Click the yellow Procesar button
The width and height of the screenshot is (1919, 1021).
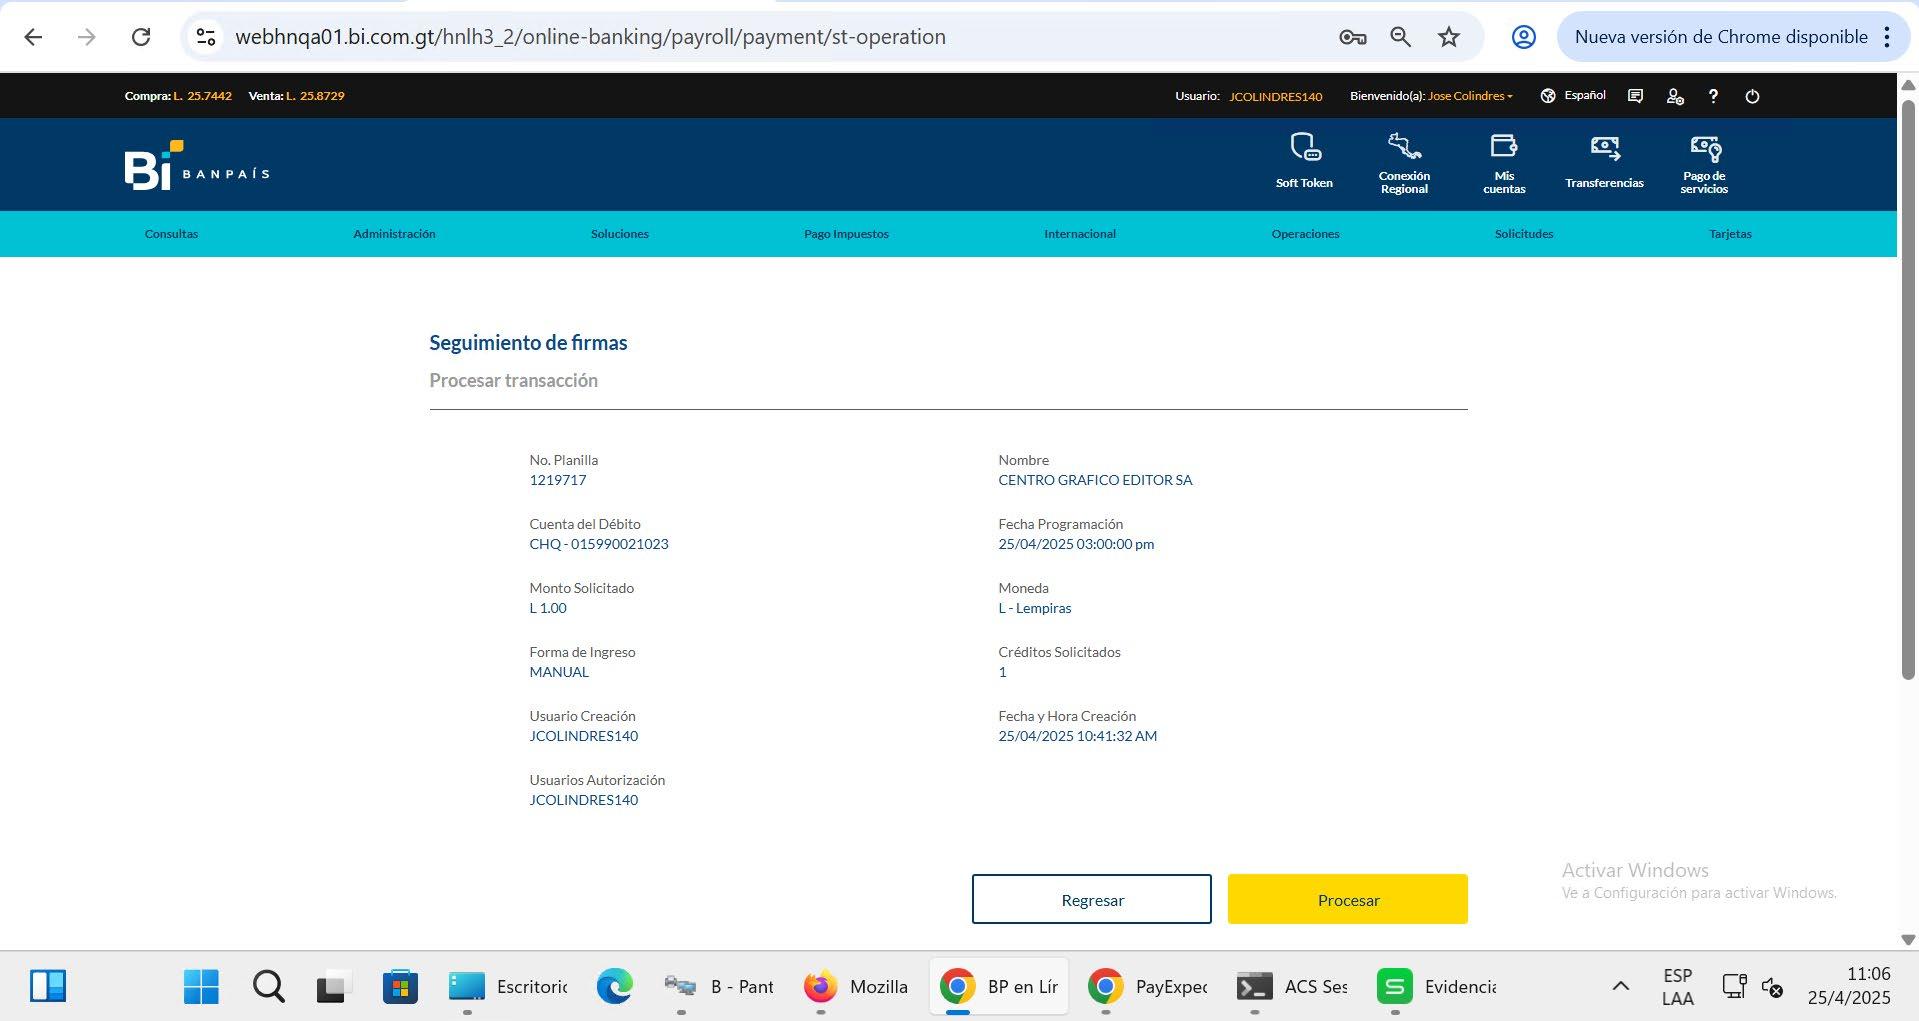1347,899
